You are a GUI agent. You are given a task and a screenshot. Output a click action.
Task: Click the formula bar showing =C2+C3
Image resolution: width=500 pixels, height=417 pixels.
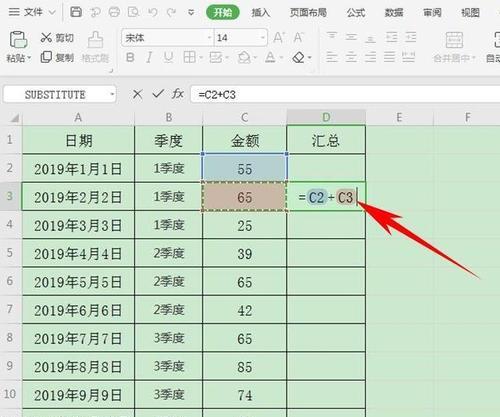345,94
